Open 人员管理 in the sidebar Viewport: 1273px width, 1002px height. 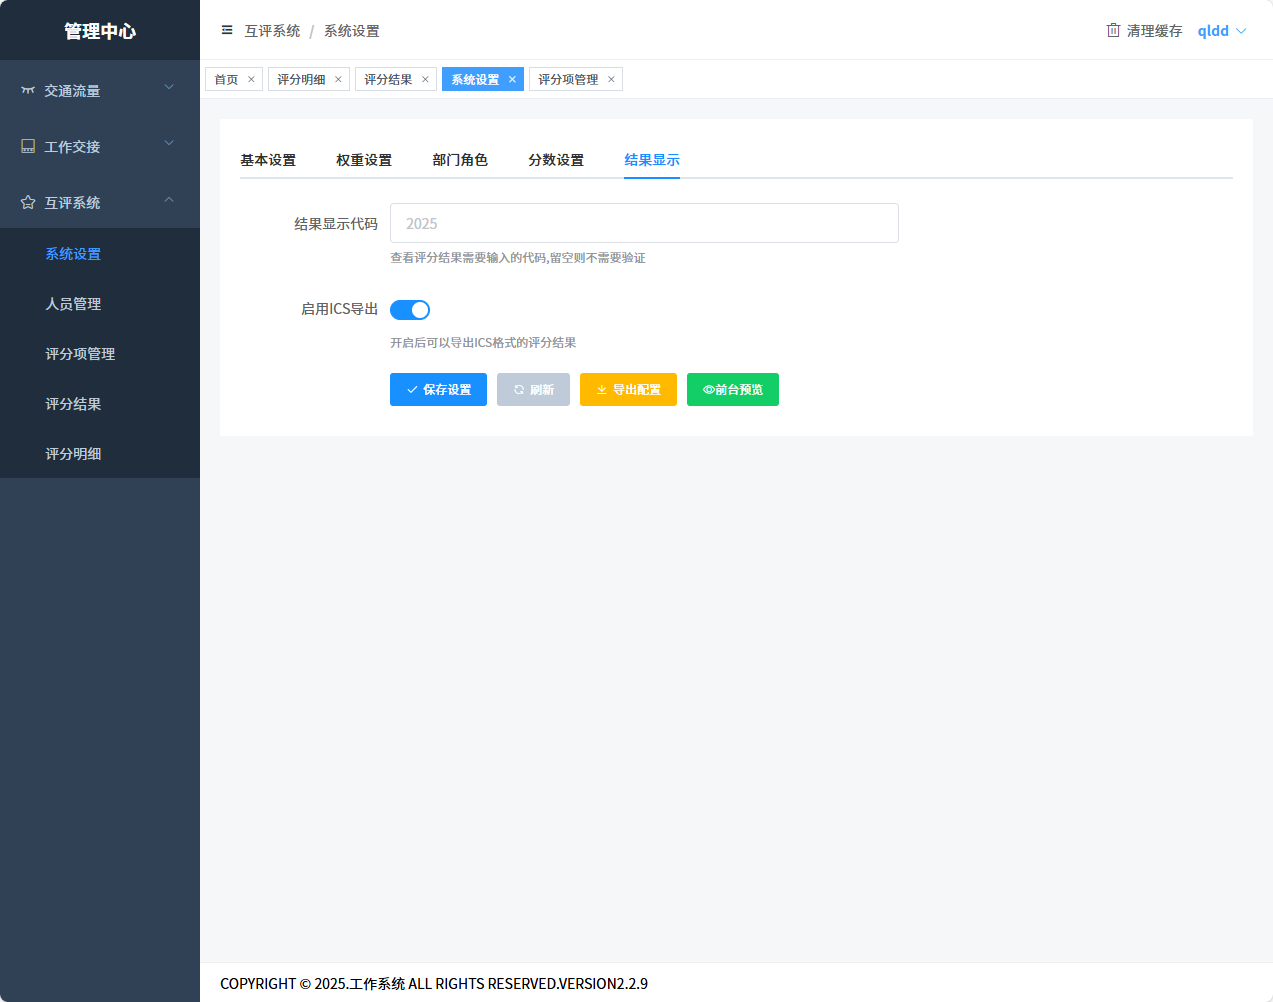tap(73, 304)
